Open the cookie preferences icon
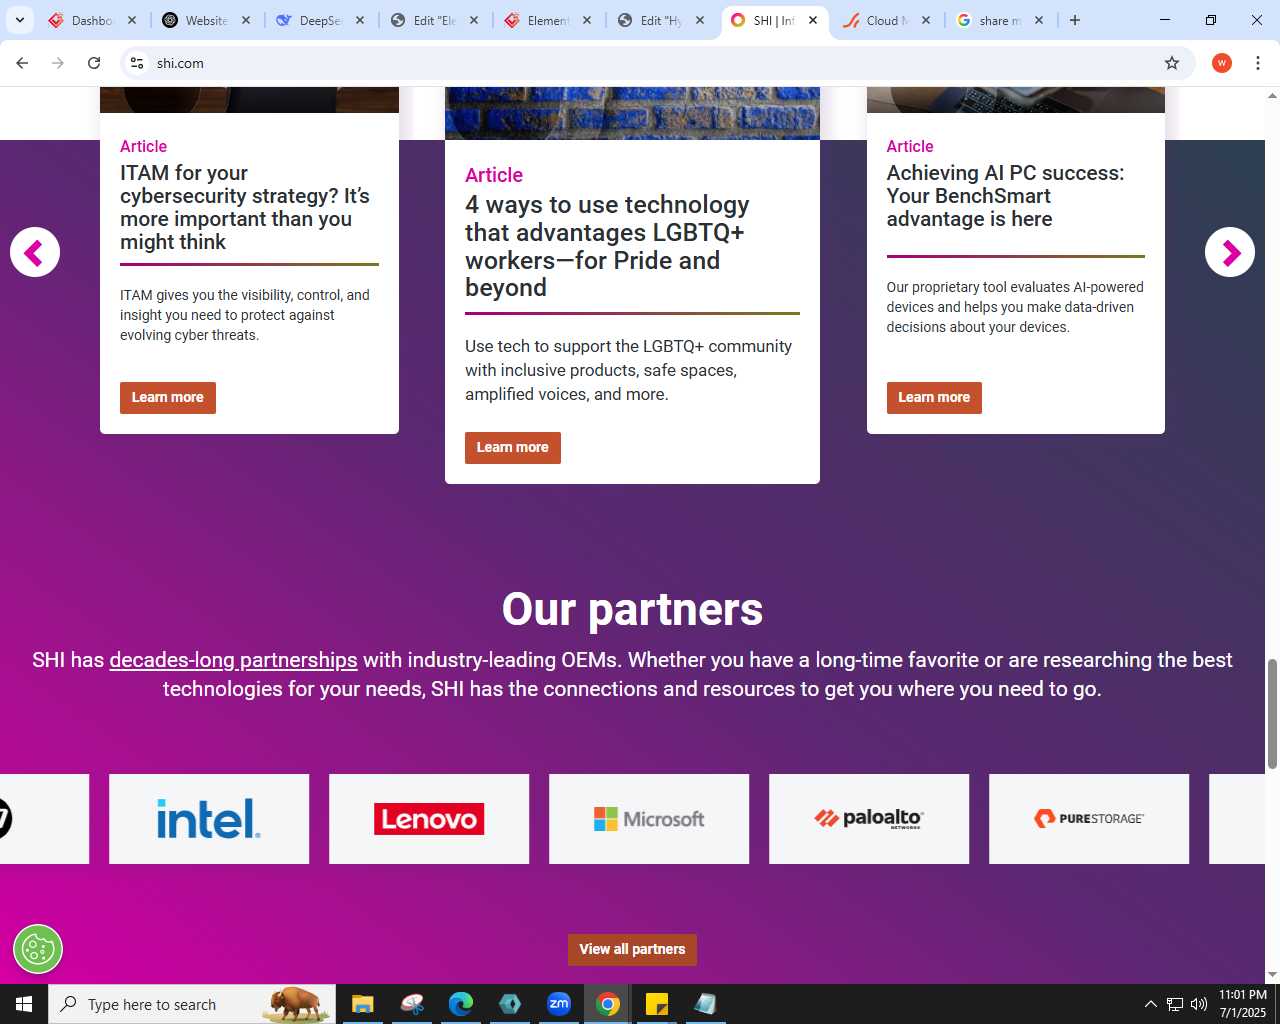 (38, 949)
